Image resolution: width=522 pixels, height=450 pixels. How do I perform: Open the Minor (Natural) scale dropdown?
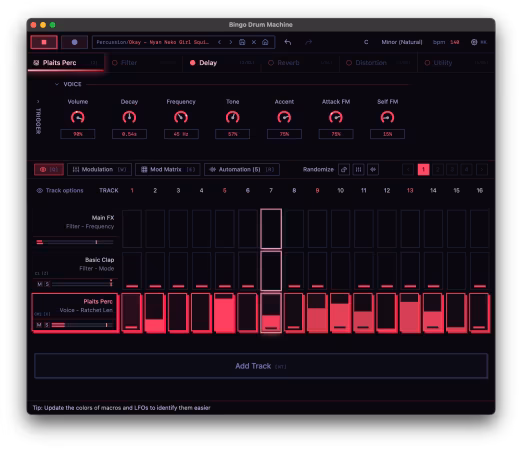pyautogui.click(x=402, y=42)
